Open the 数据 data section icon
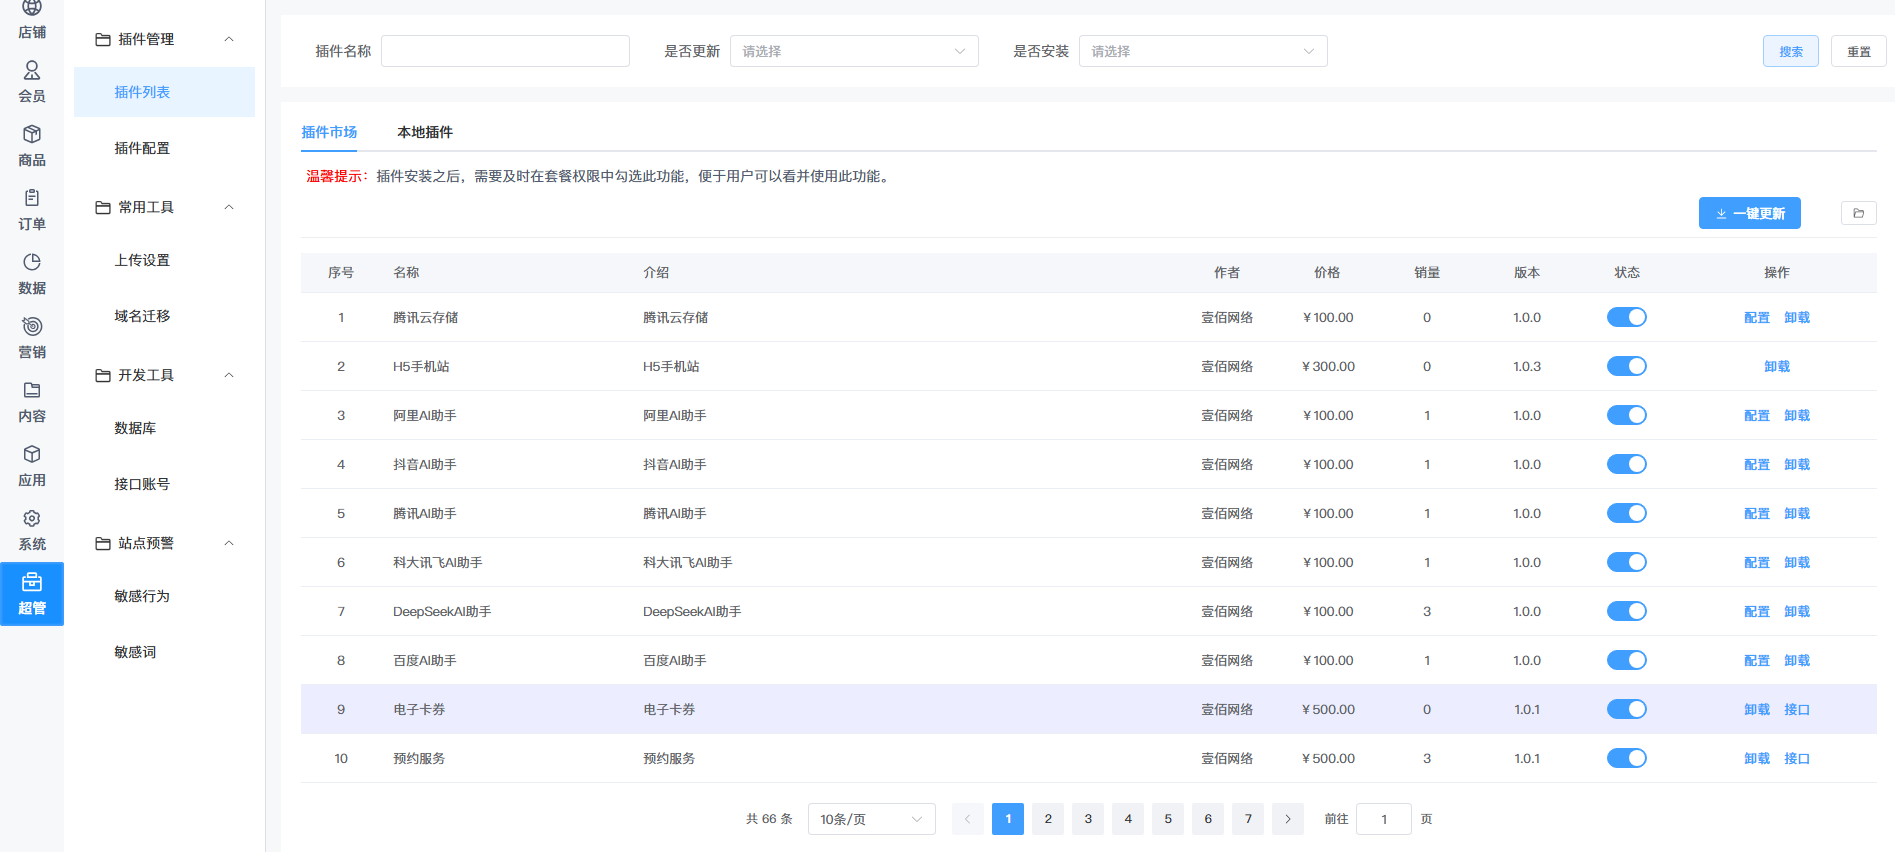Screen dimensions: 1895x852 (32, 262)
